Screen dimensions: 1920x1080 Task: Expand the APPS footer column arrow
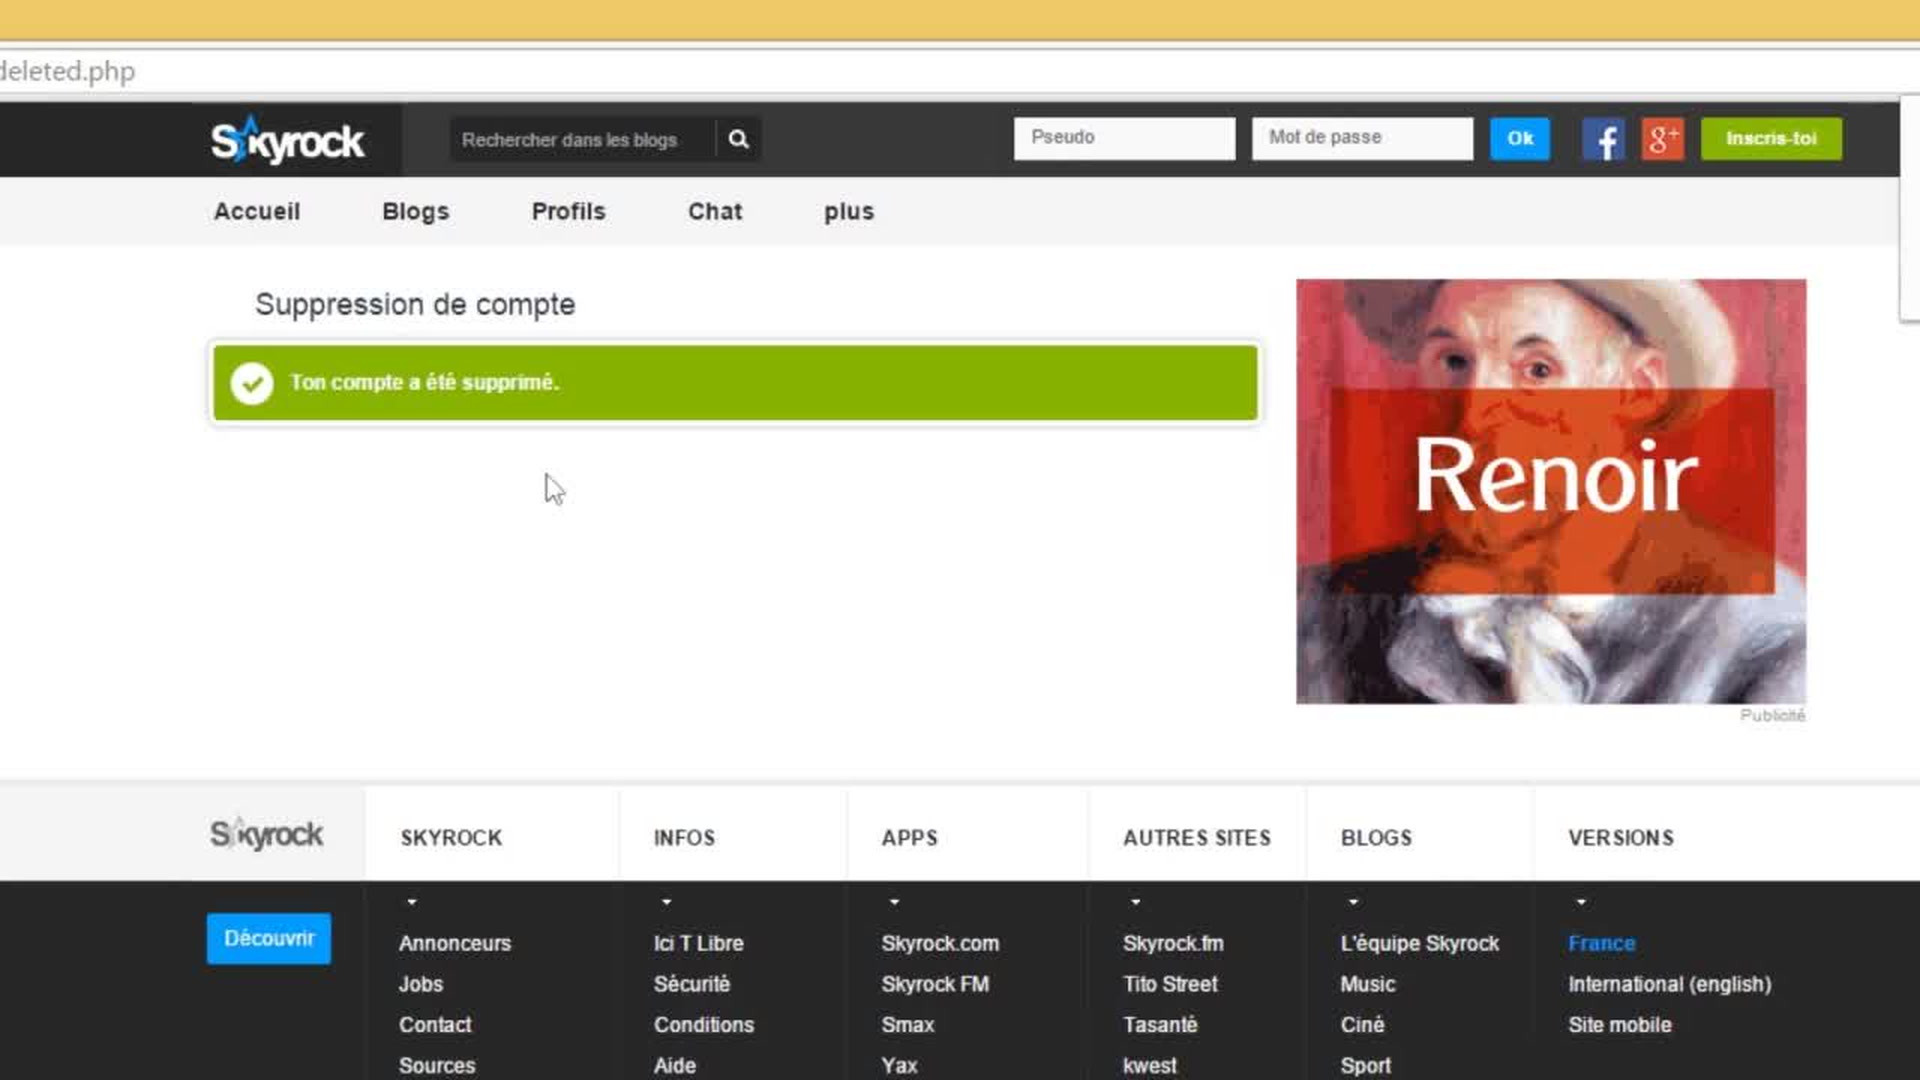(x=894, y=902)
